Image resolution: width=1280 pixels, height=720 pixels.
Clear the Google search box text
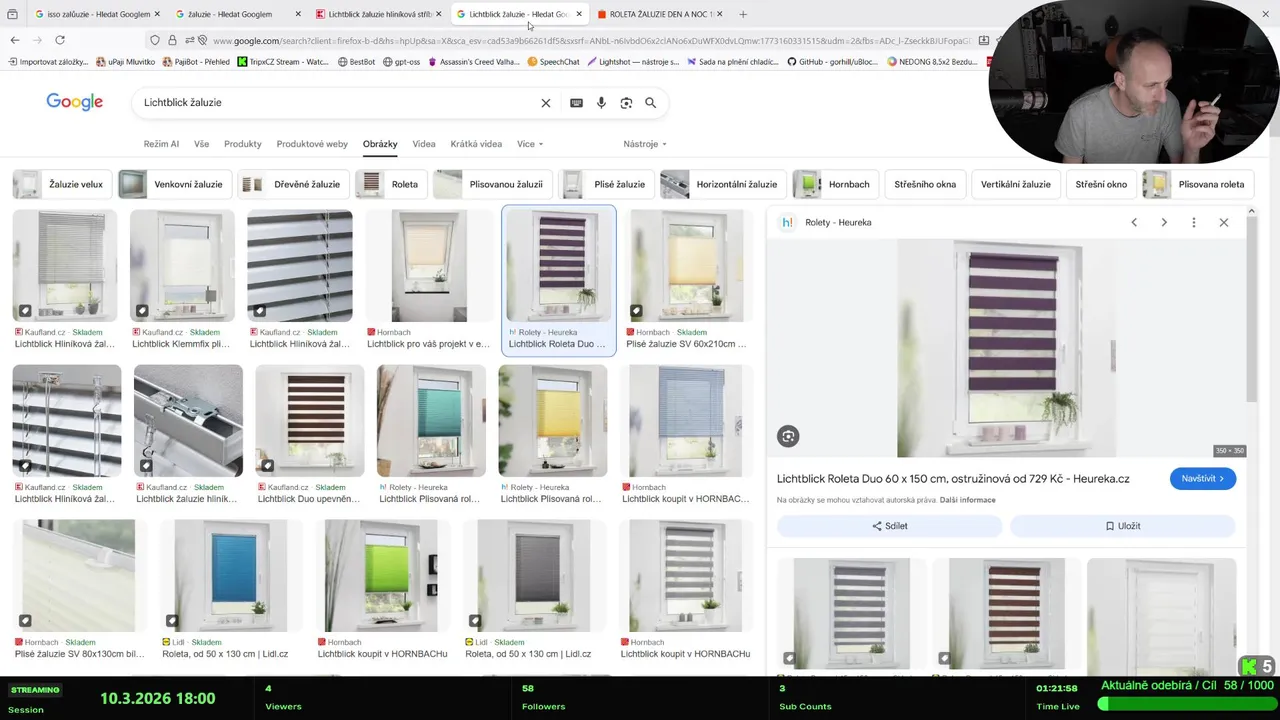point(546,103)
